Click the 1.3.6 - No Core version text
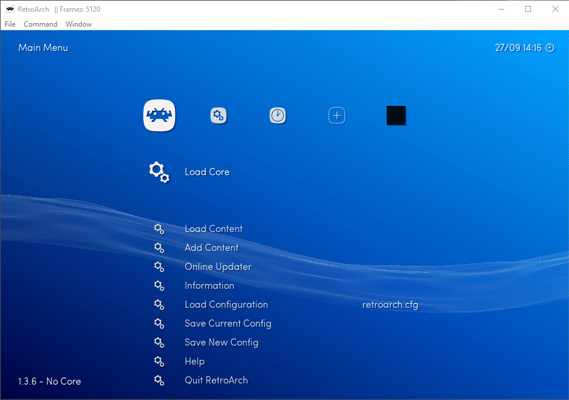This screenshot has width=569, height=400. (x=49, y=381)
